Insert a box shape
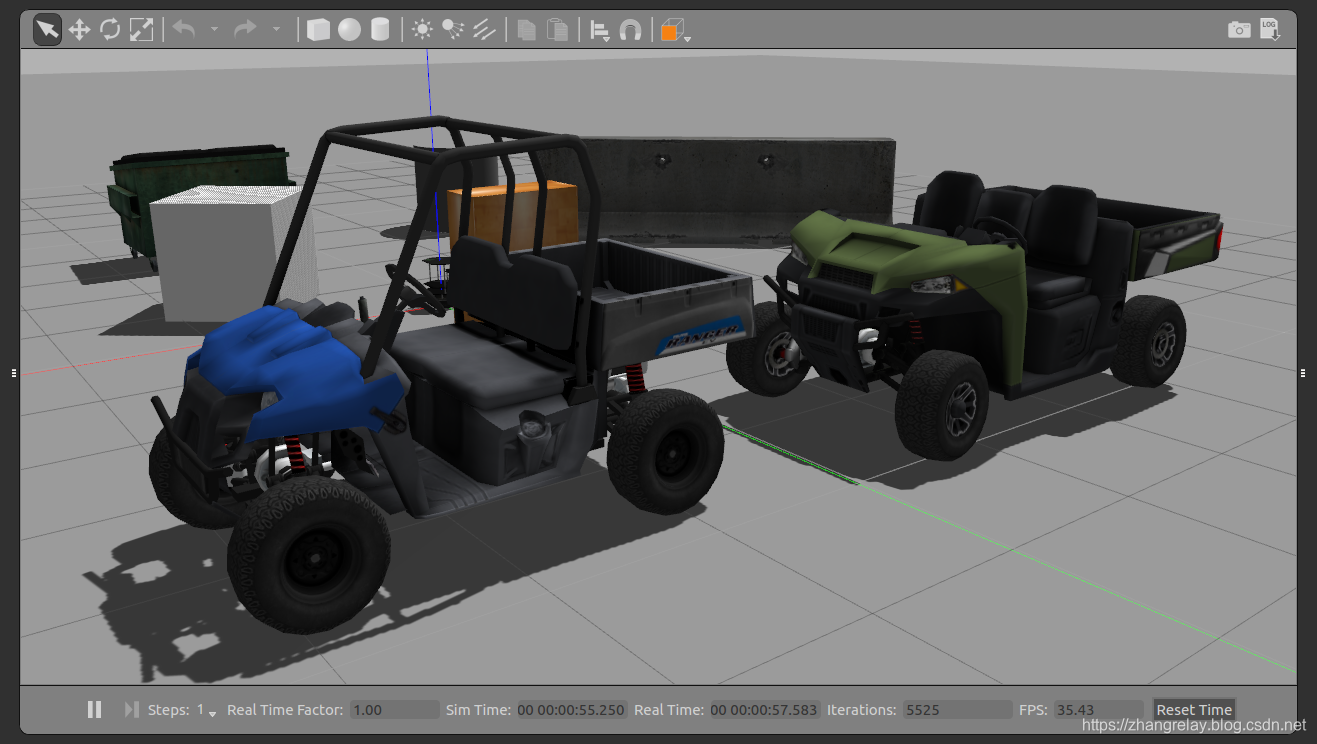This screenshot has width=1317, height=744. tap(318, 30)
